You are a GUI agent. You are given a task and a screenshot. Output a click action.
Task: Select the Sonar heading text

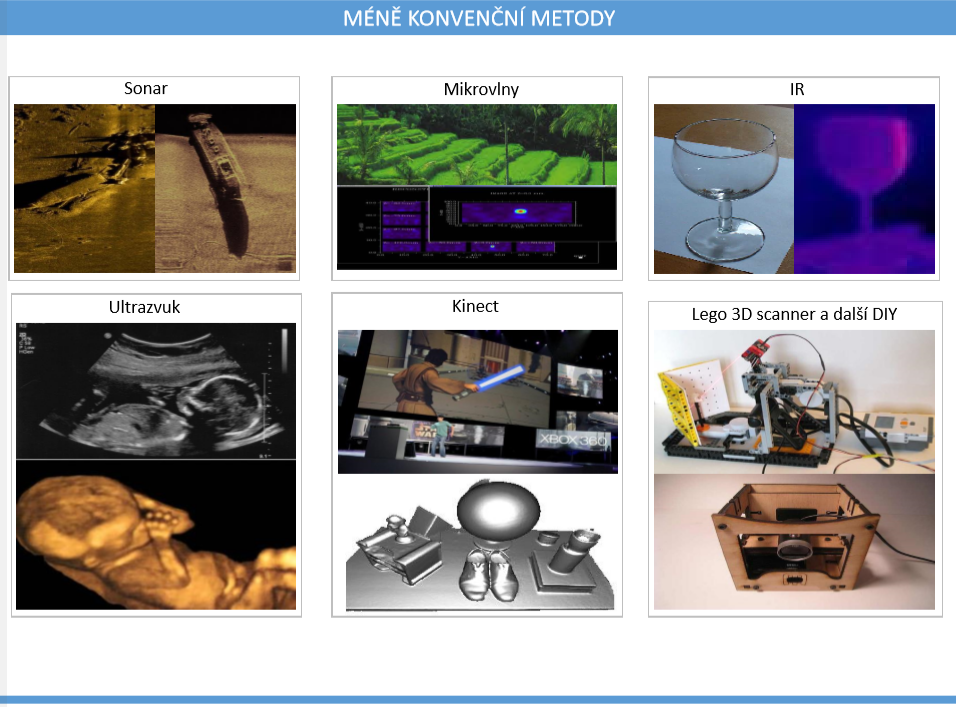(x=146, y=89)
